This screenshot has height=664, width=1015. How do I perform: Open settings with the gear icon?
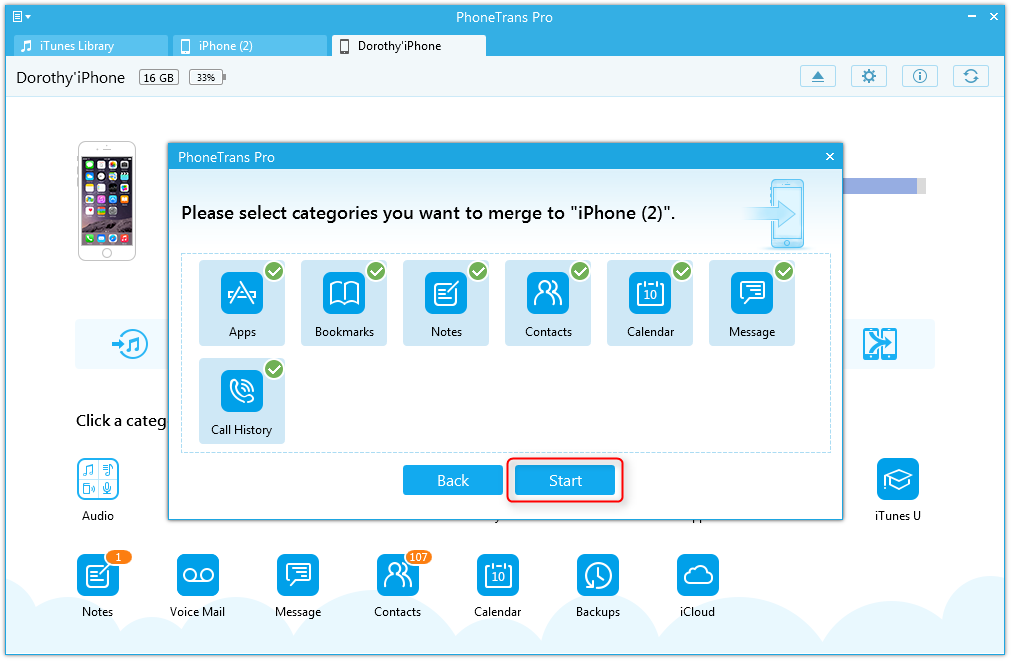[868, 77]
